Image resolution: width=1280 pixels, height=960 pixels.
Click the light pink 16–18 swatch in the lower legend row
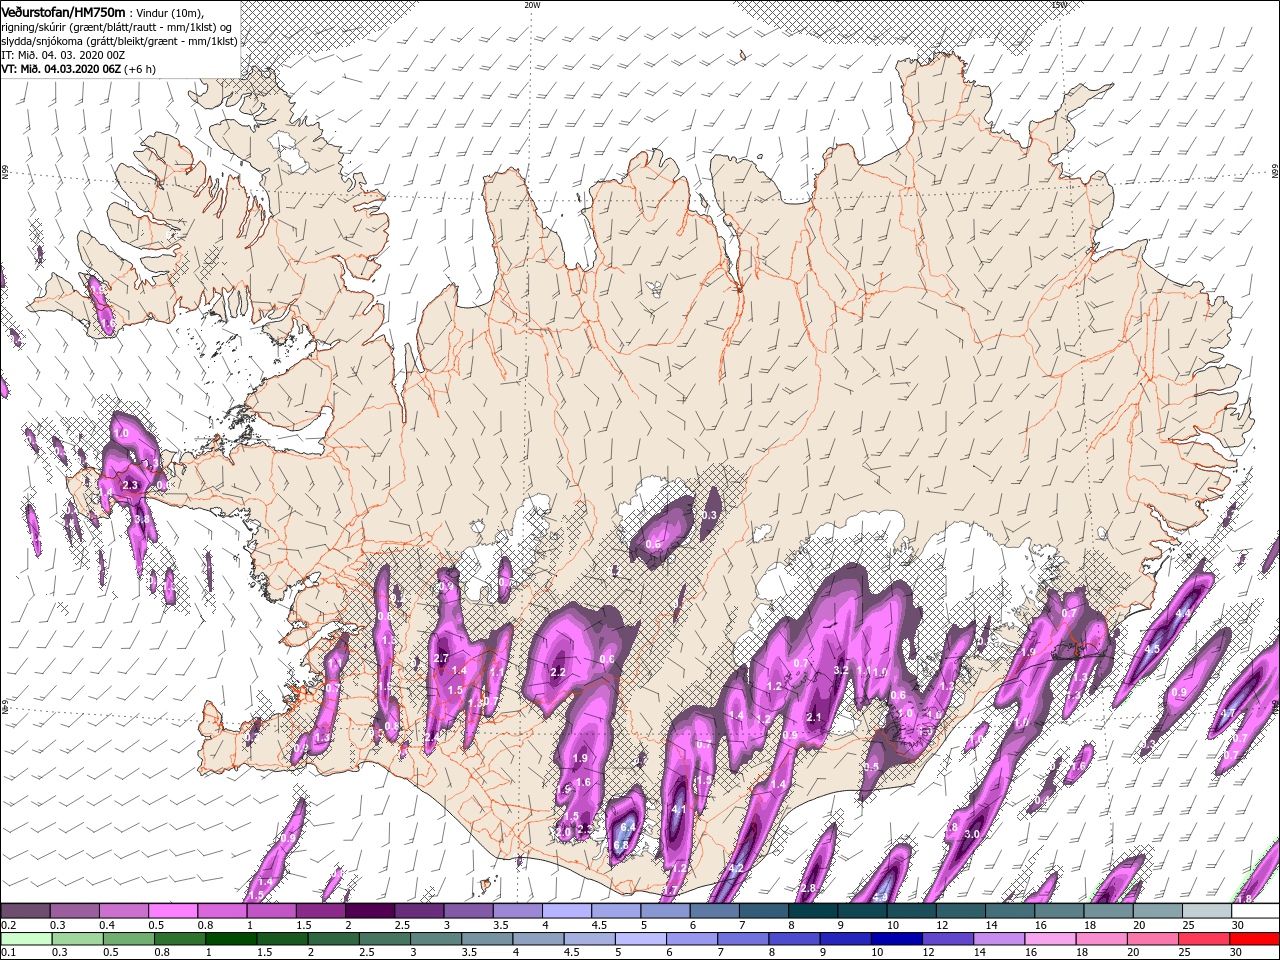[x=1050, y=939]
